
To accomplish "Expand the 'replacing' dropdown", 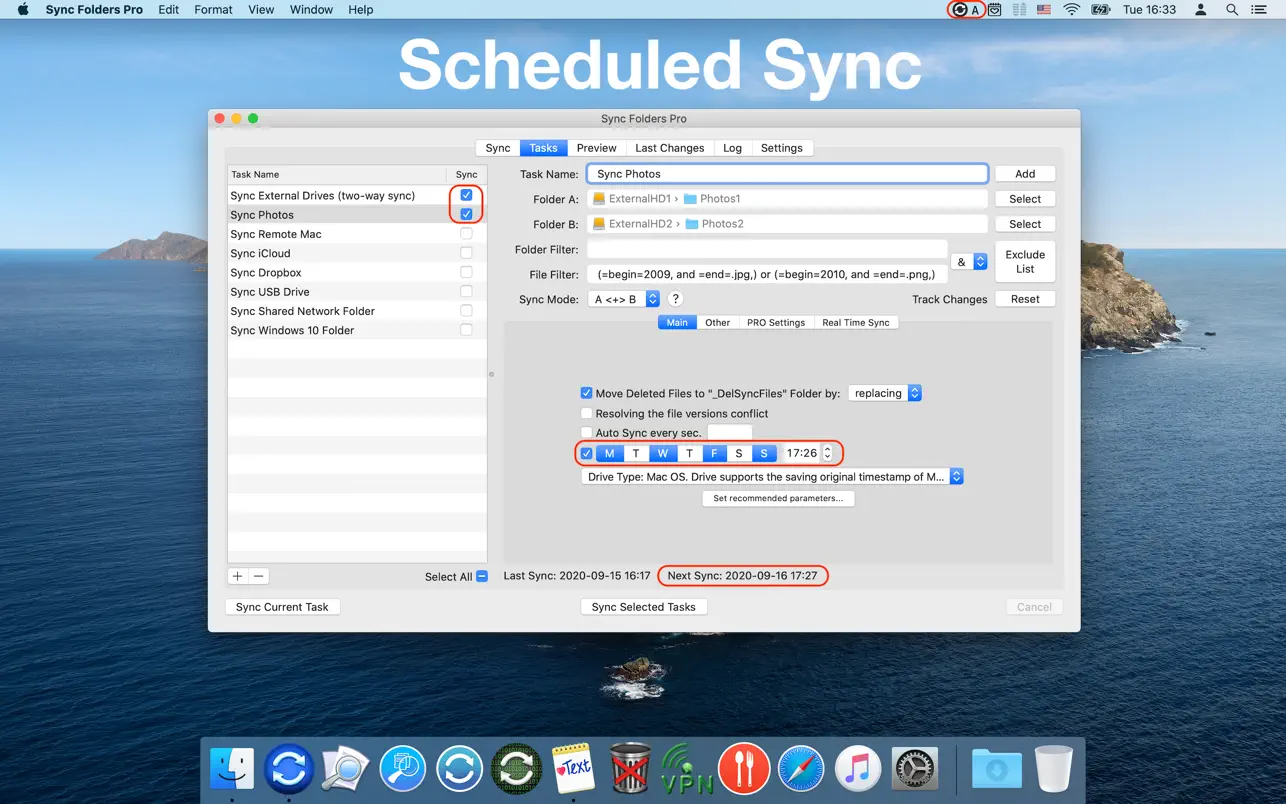I will [x=885, y=393].
